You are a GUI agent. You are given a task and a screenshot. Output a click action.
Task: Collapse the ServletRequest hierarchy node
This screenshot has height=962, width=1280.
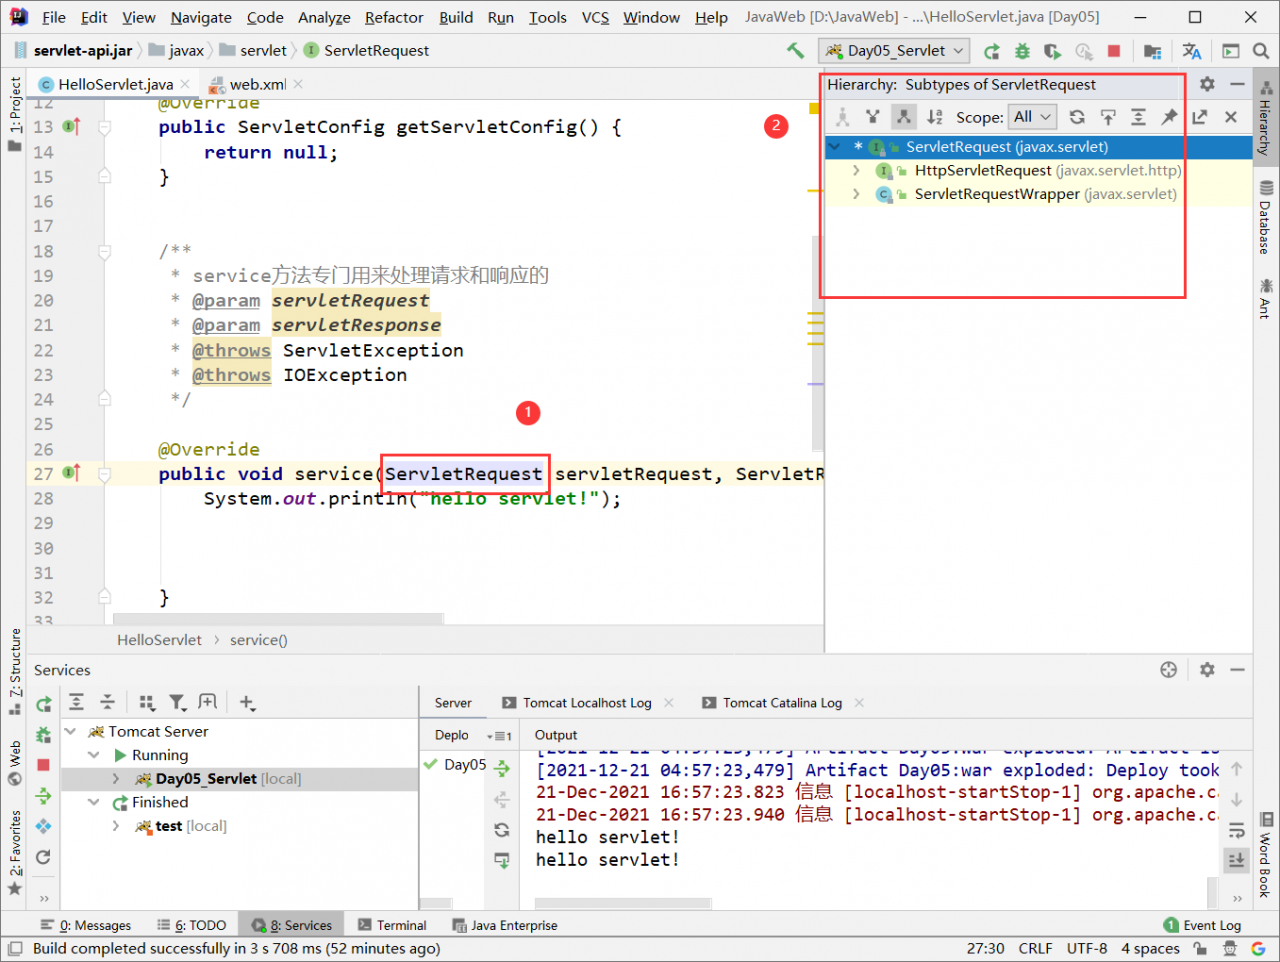point(834,147)
